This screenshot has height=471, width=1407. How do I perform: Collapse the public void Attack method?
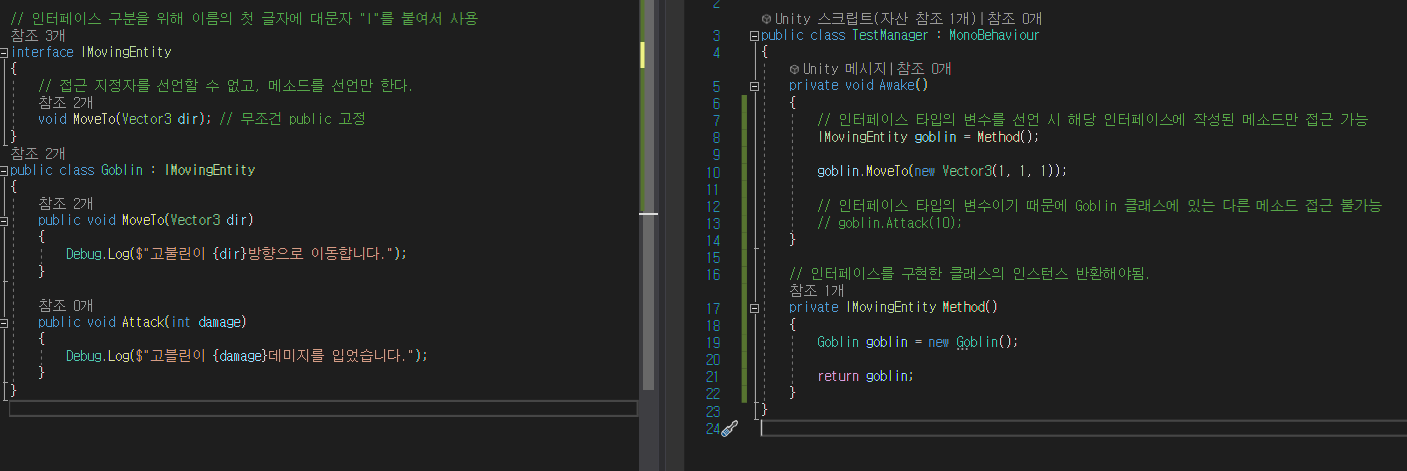5,322
